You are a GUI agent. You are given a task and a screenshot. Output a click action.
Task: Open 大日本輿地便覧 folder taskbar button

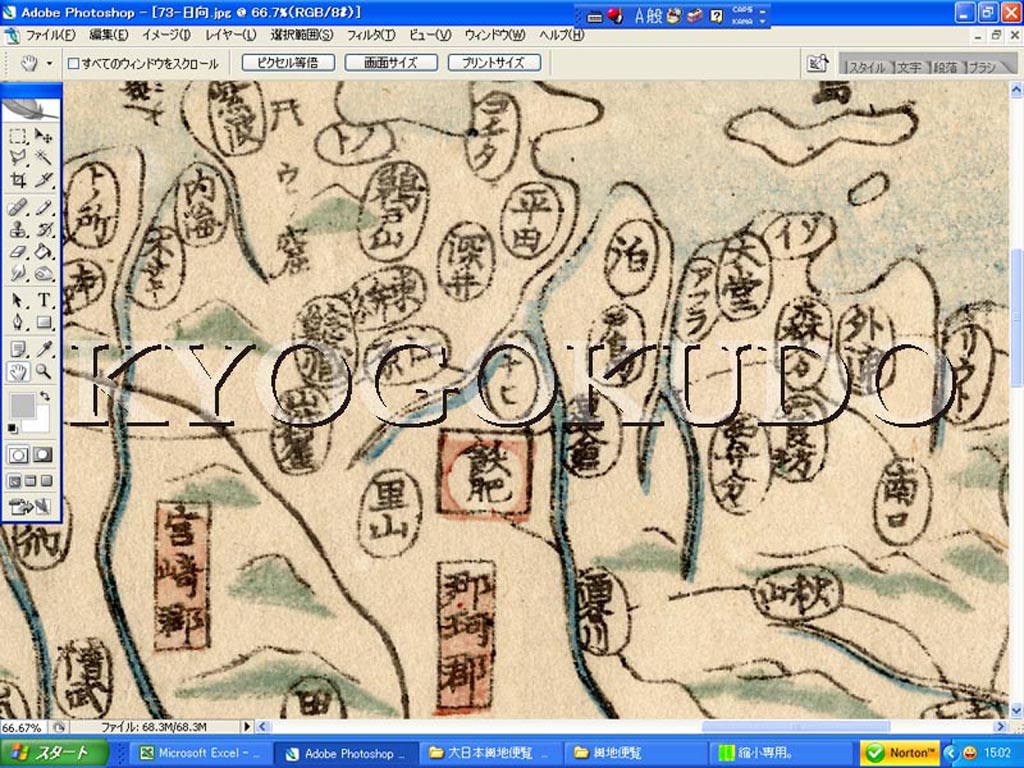click(x=489, y=753)
